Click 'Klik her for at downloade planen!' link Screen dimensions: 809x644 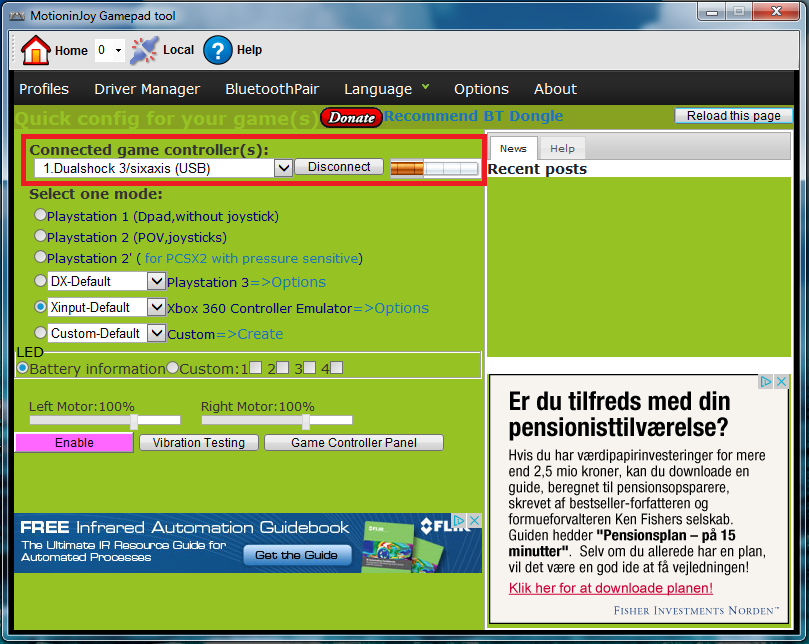(610, 588)
